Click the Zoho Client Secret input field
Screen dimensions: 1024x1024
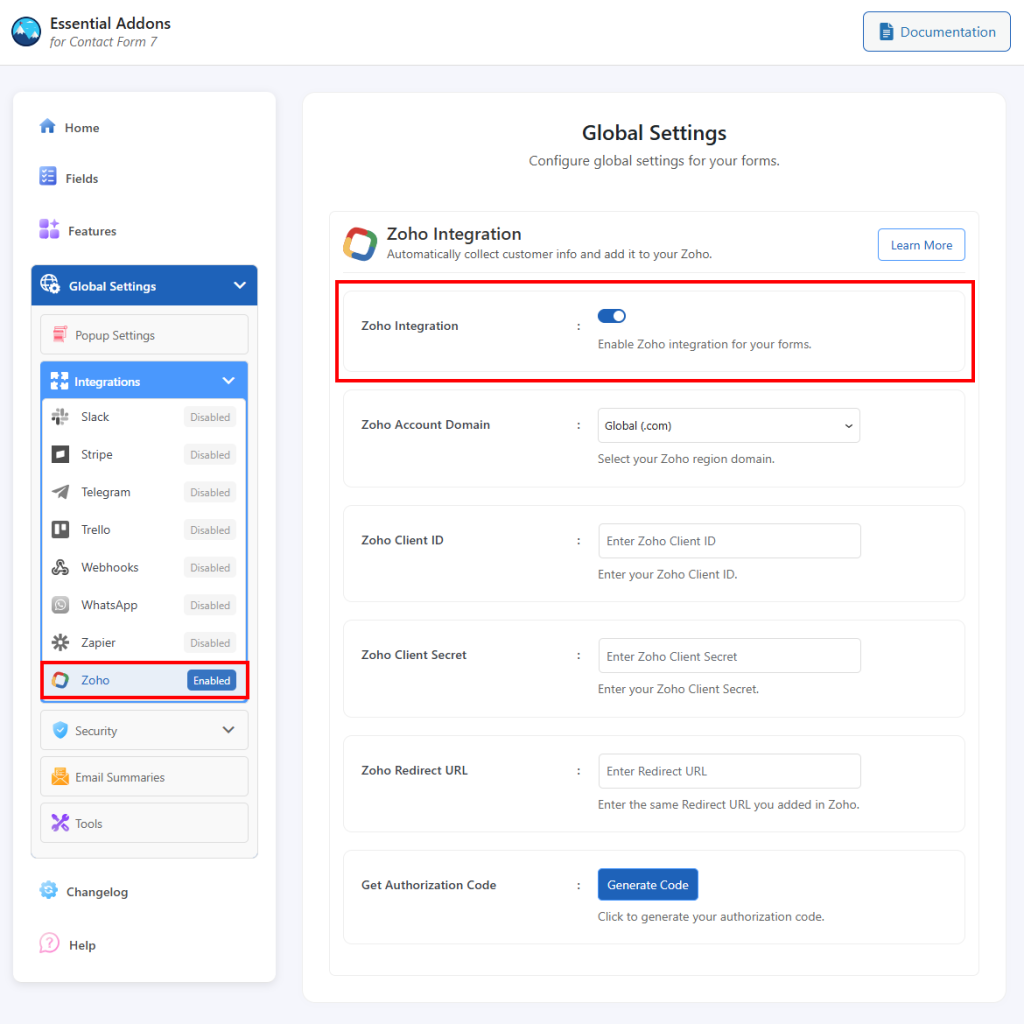[x=729, y=656]
